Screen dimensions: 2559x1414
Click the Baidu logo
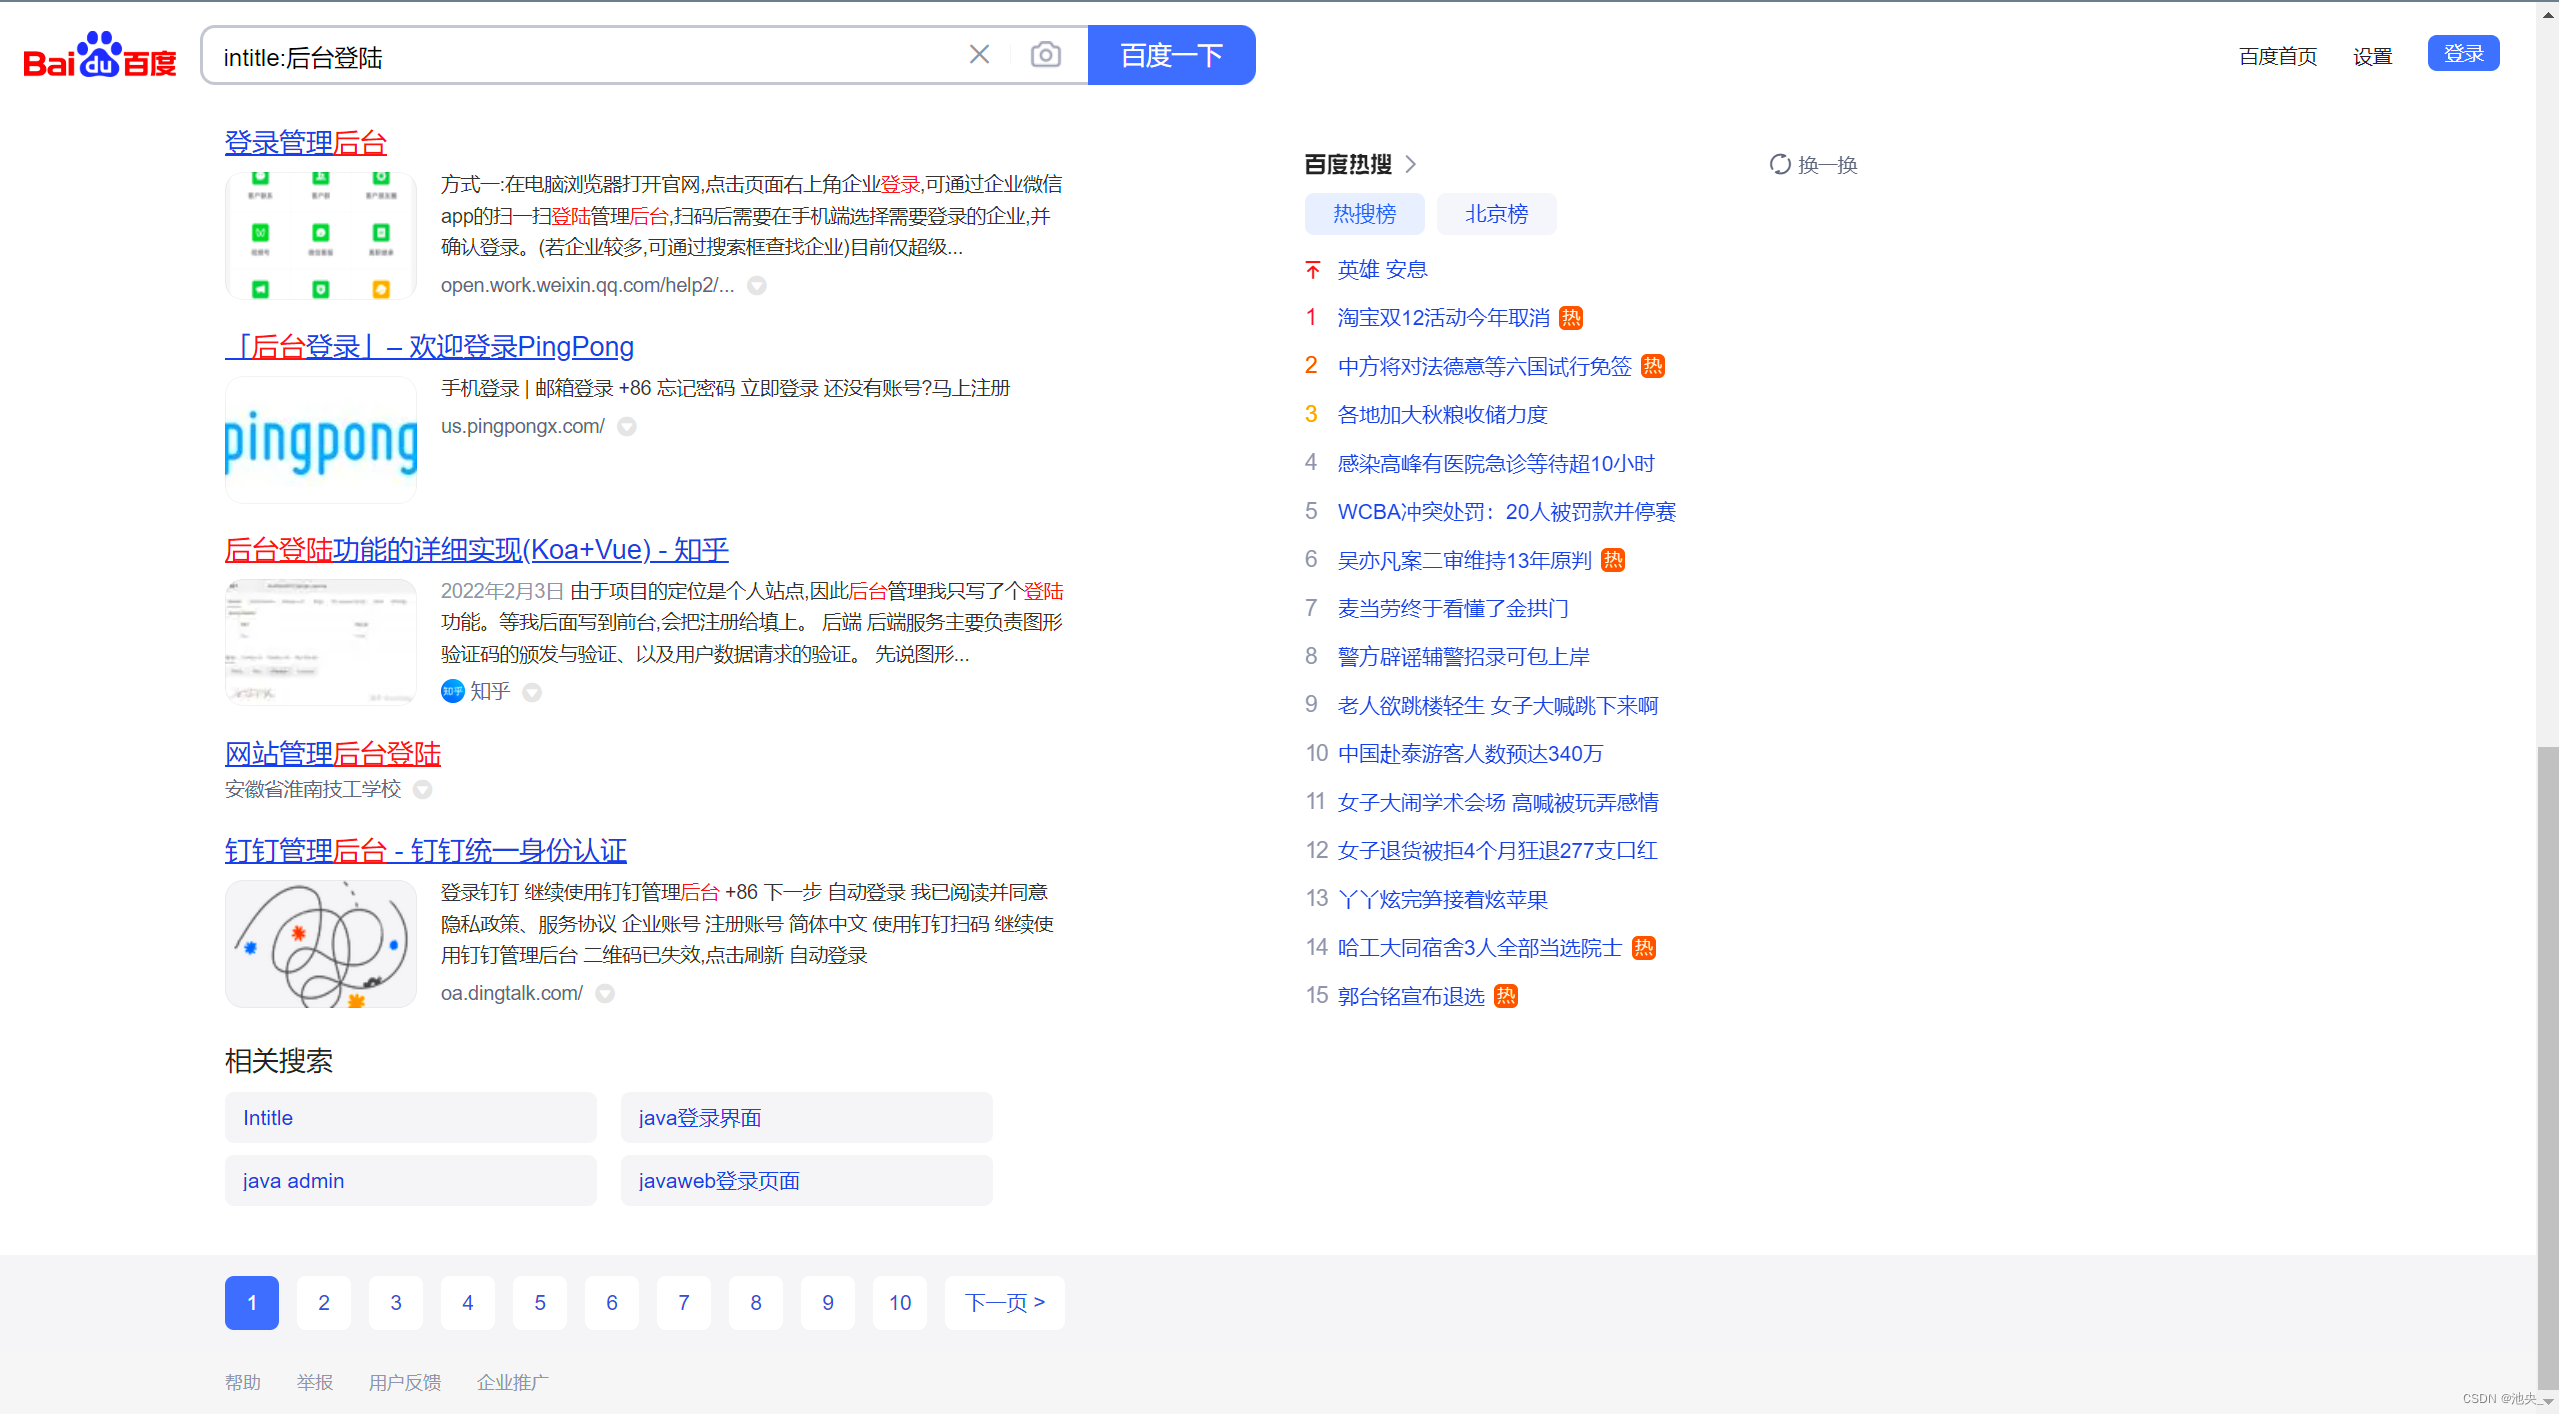100,55
